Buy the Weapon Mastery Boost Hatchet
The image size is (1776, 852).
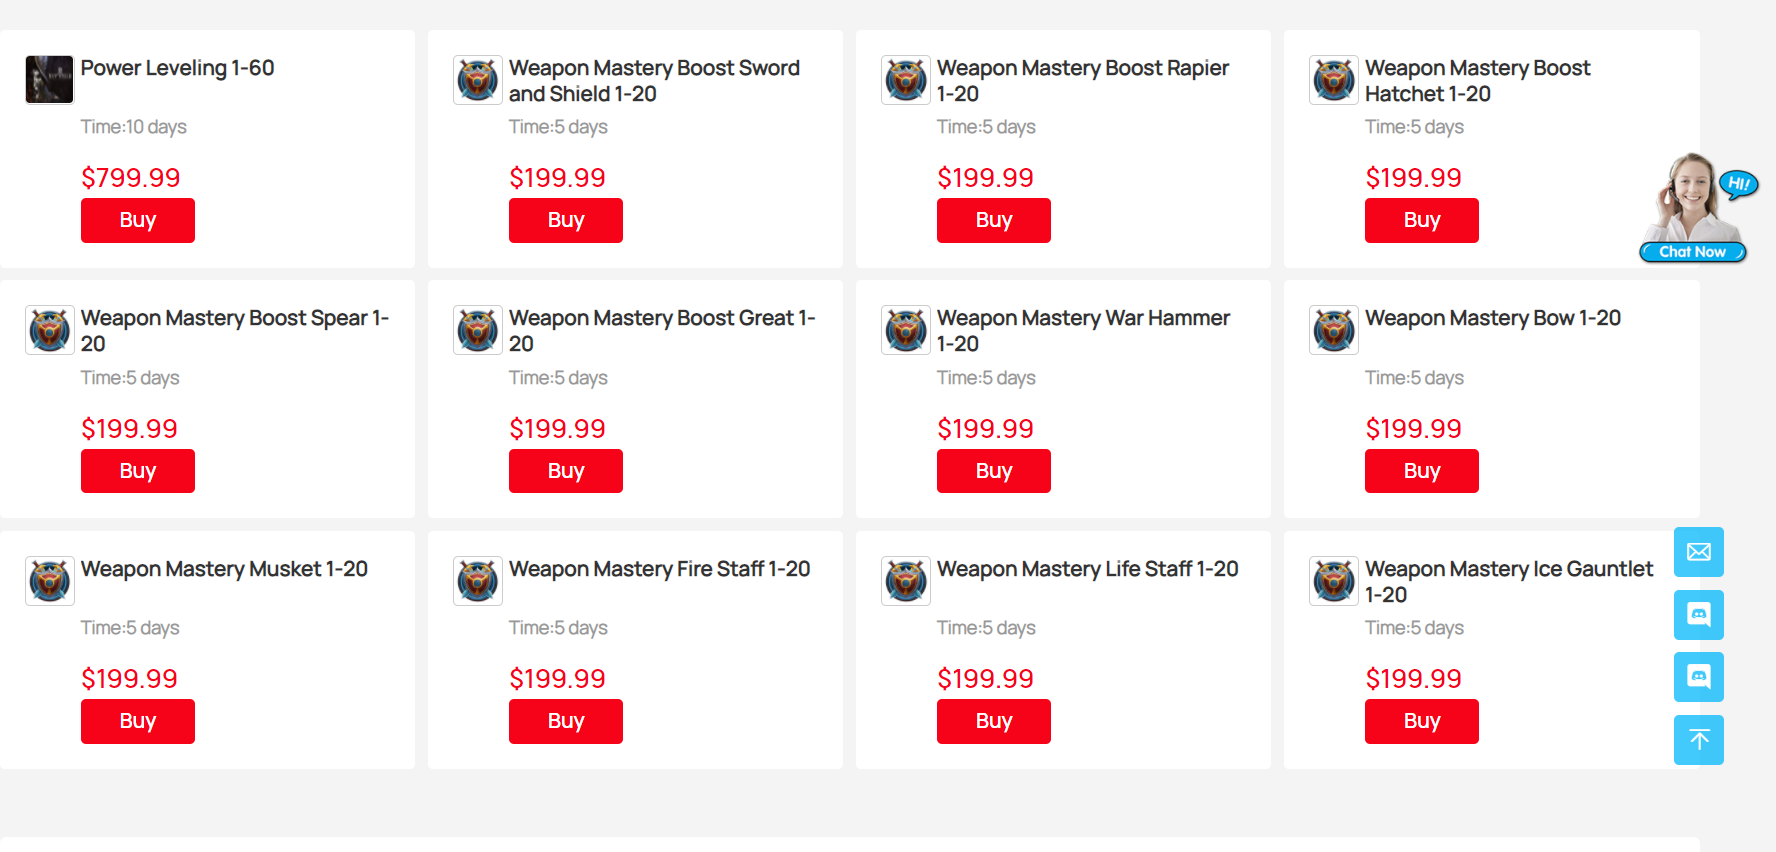coord(1422,220)
